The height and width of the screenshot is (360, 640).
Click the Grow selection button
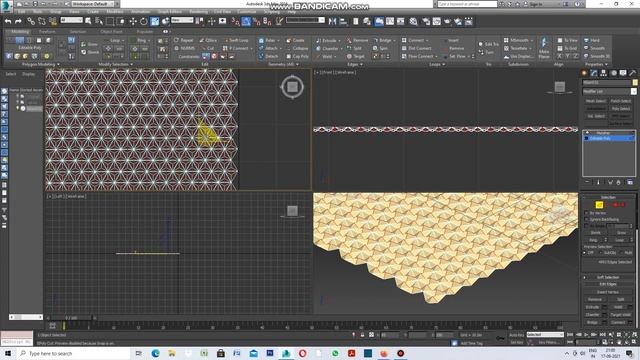click(x=621, y=233)
